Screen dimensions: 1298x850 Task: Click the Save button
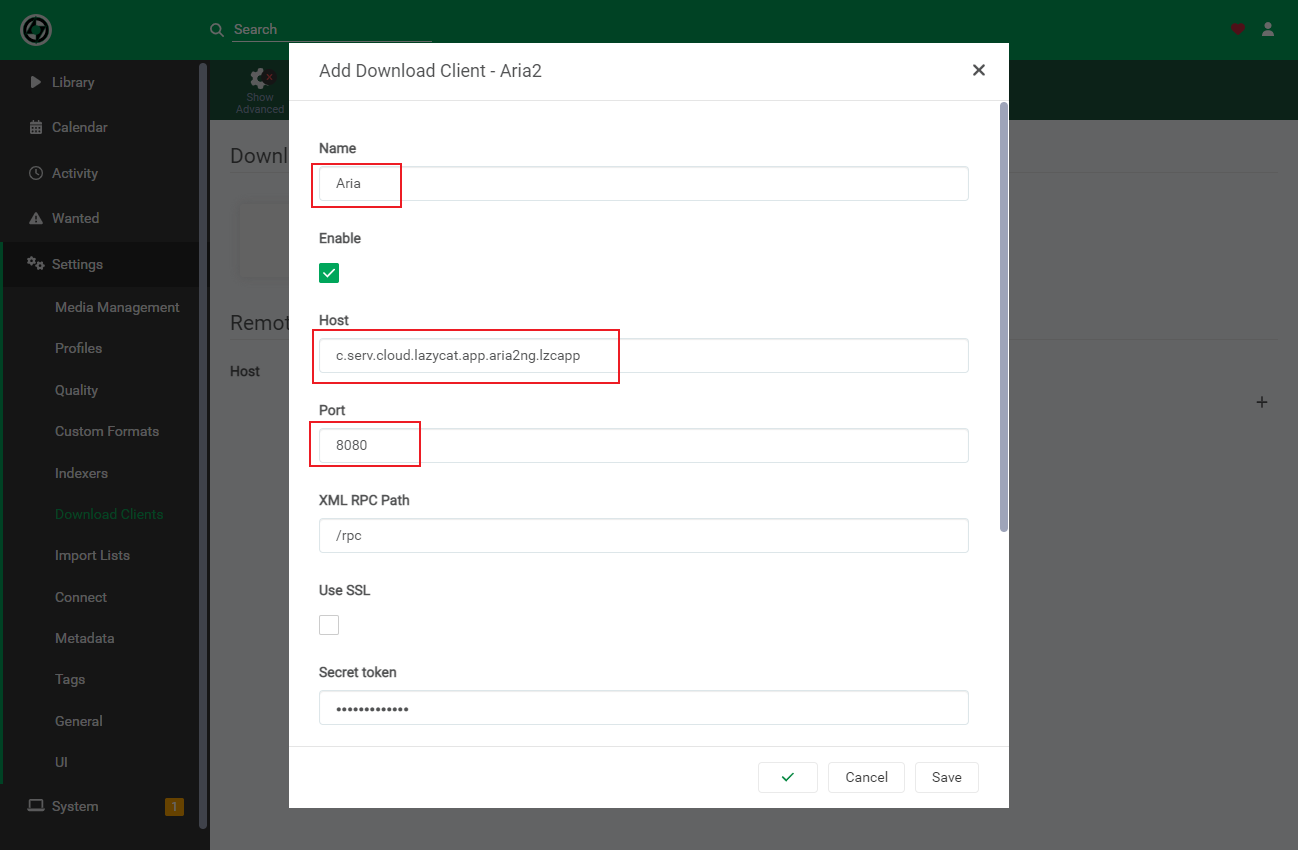click(947, 777)
